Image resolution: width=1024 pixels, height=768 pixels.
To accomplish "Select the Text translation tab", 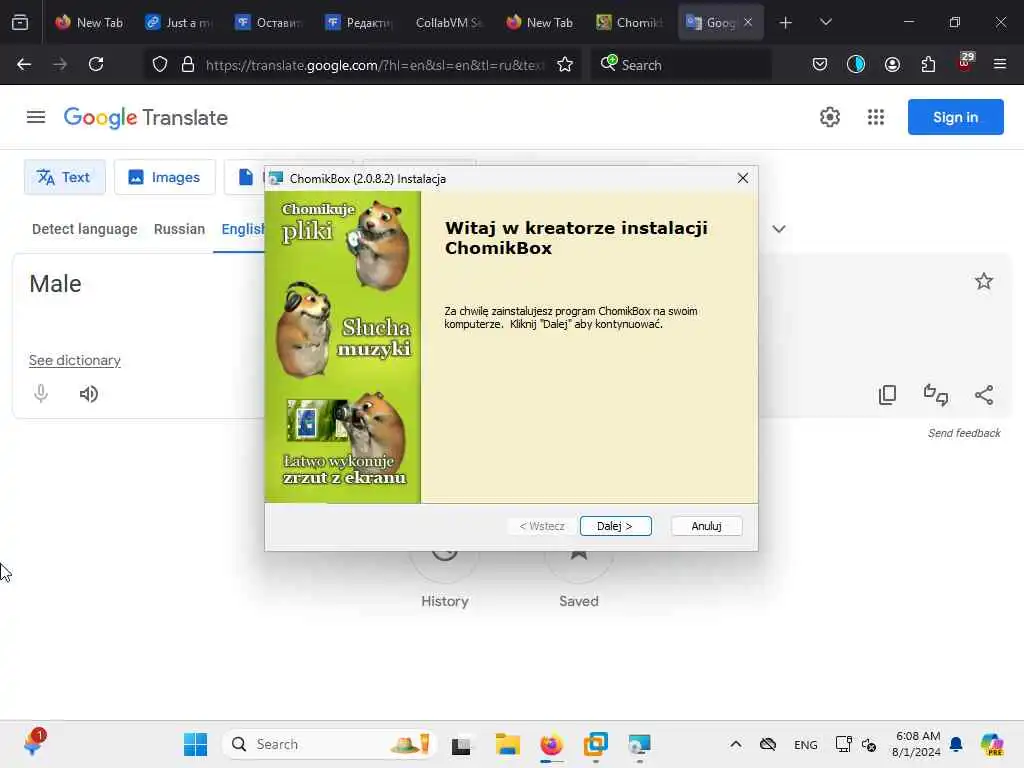I will (64, 177).
